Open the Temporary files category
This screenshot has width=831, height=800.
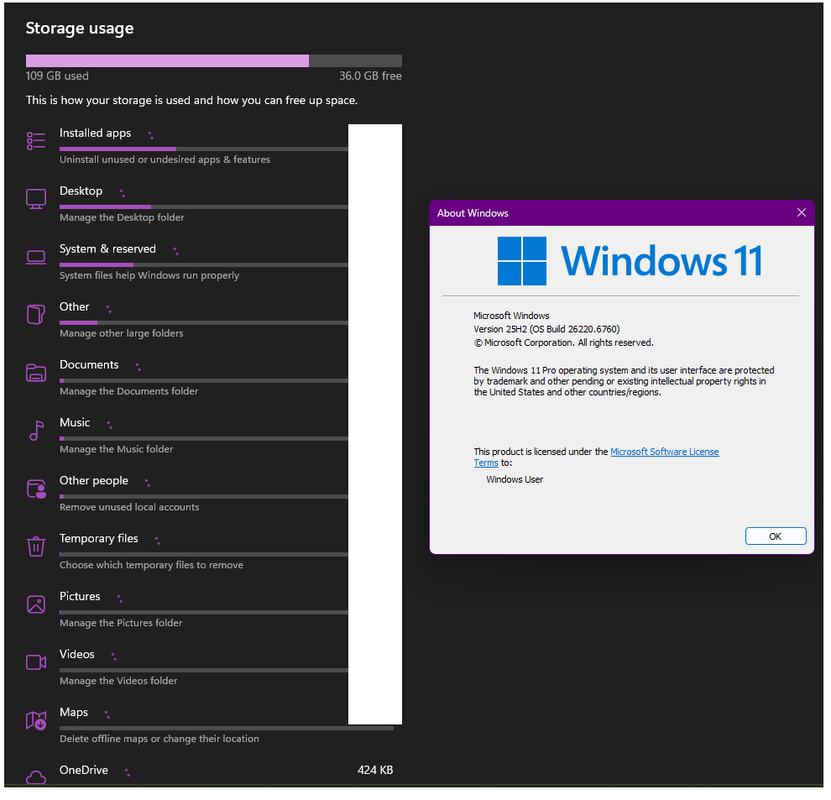214,552
